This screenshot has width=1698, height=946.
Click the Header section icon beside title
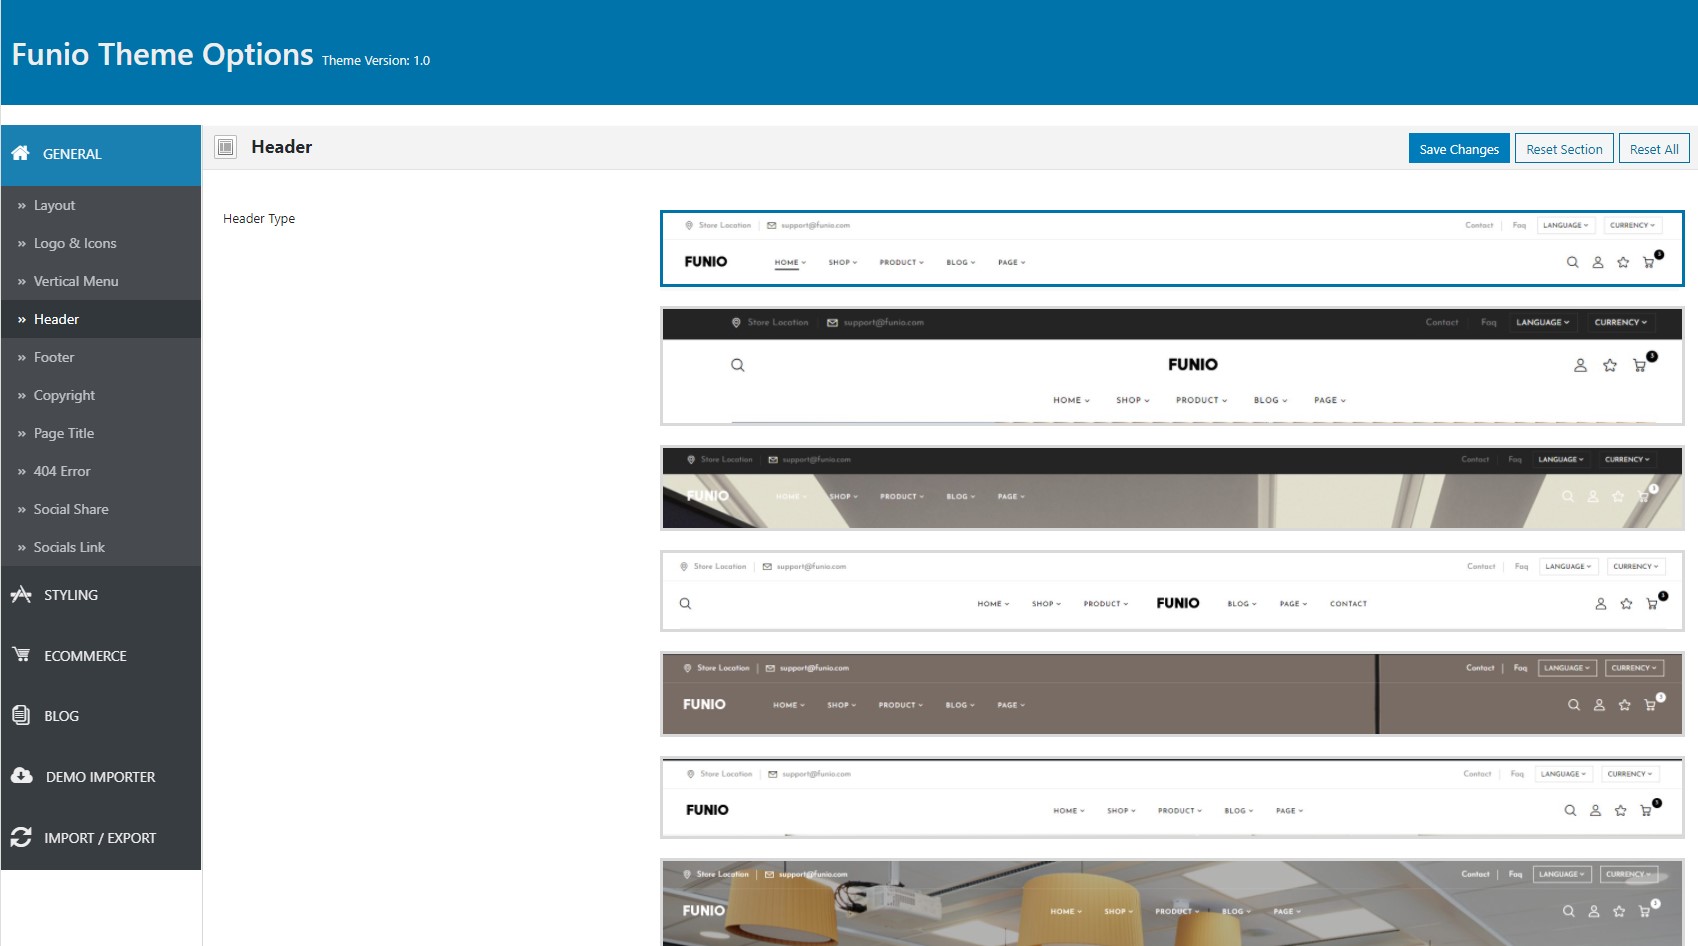click(x=226, y=147)
